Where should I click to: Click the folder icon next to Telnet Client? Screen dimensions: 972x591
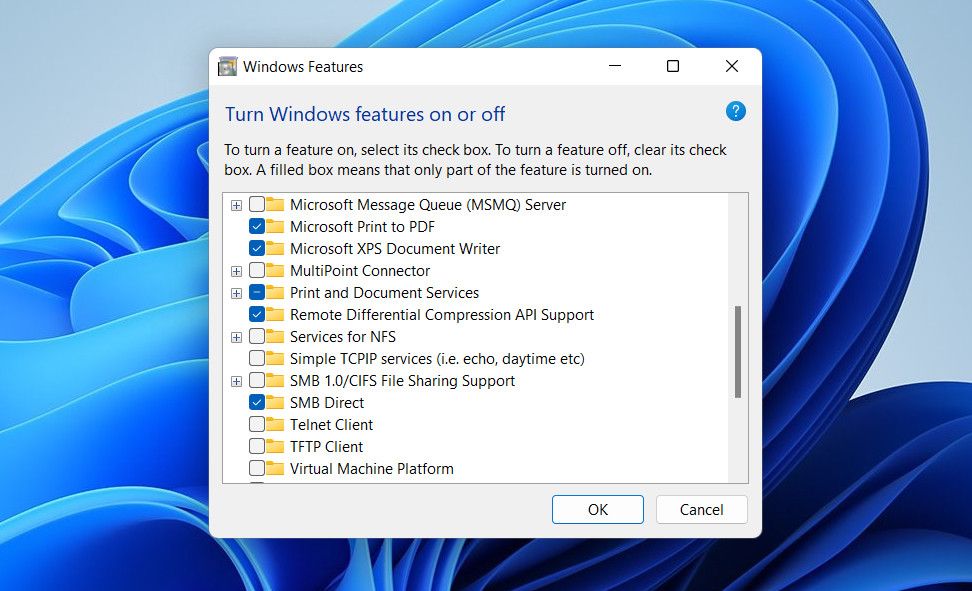click(x=274, y=424)
